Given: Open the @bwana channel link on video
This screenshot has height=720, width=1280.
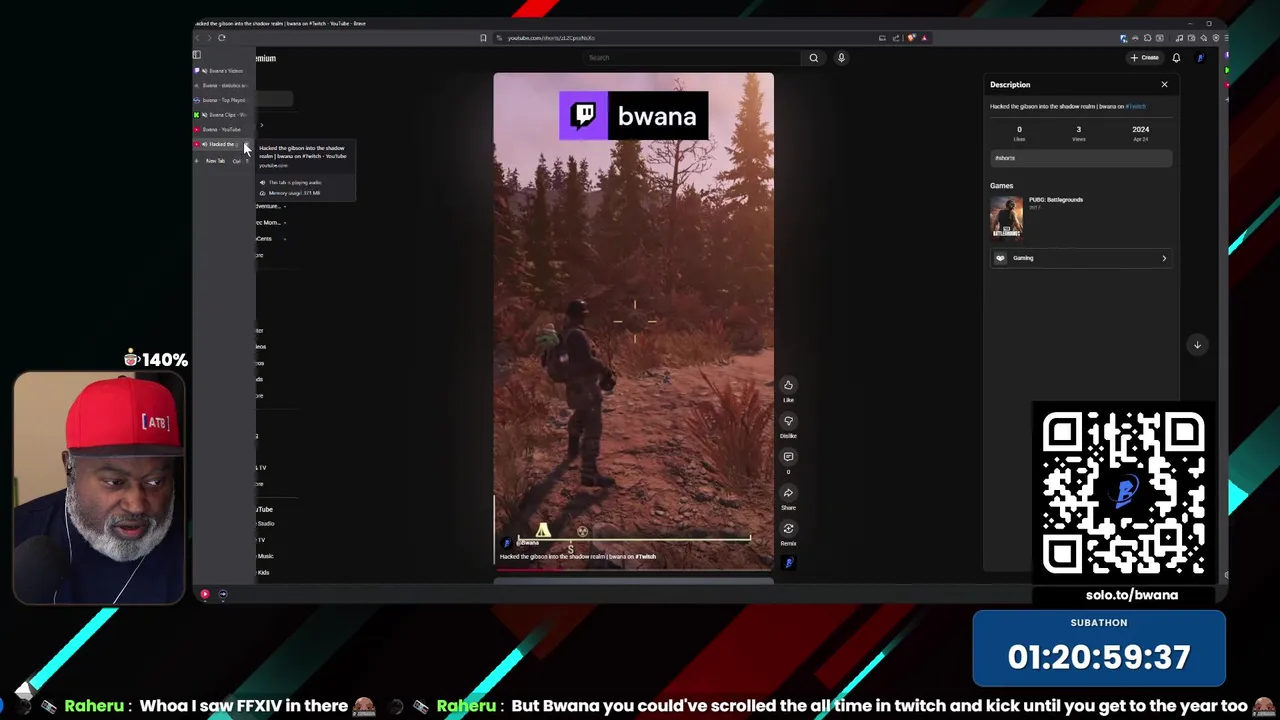Looking at the screenshot, I should tap(528, 543).
